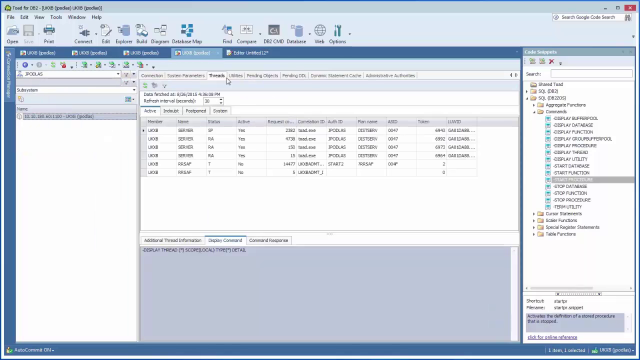The image size is (640, 360).
Task: Click the Code Snippets search field
Action: coord(591,74)
